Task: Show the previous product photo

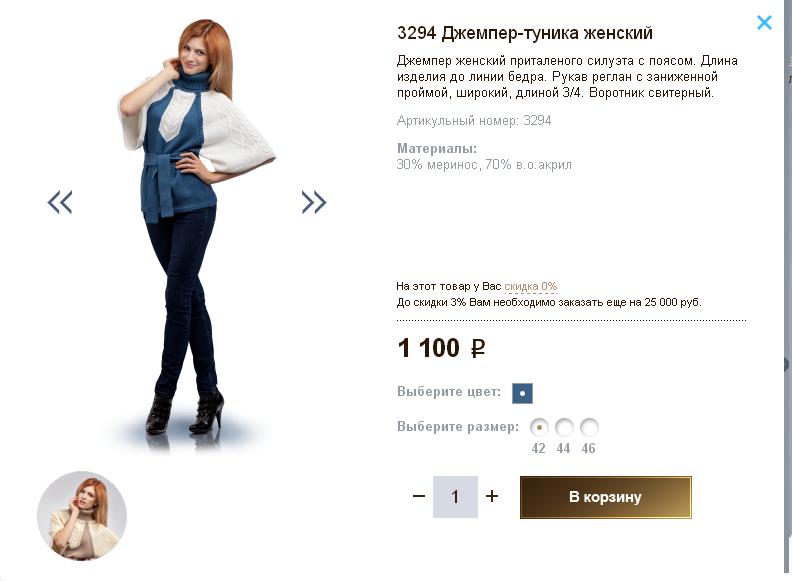Action: point(60,202)
